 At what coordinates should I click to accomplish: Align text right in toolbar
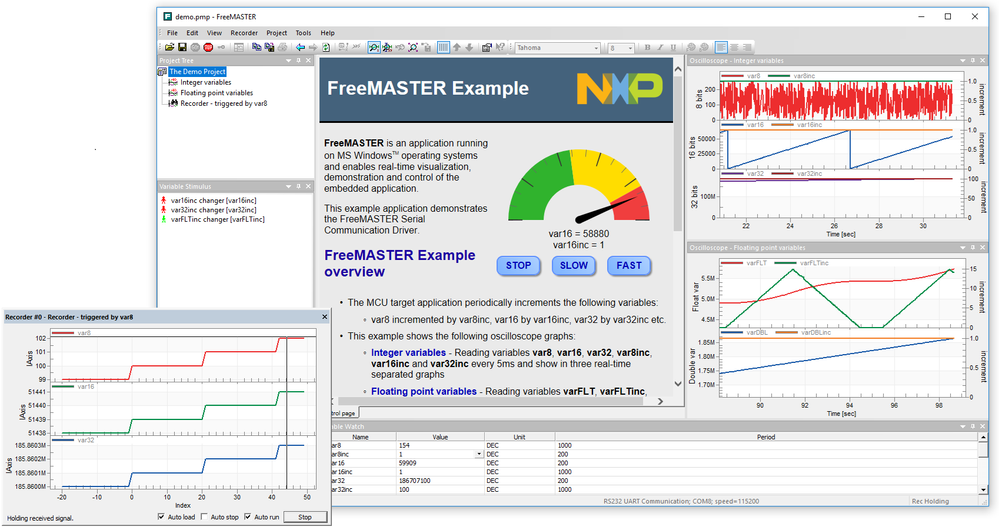coord(747,47)
